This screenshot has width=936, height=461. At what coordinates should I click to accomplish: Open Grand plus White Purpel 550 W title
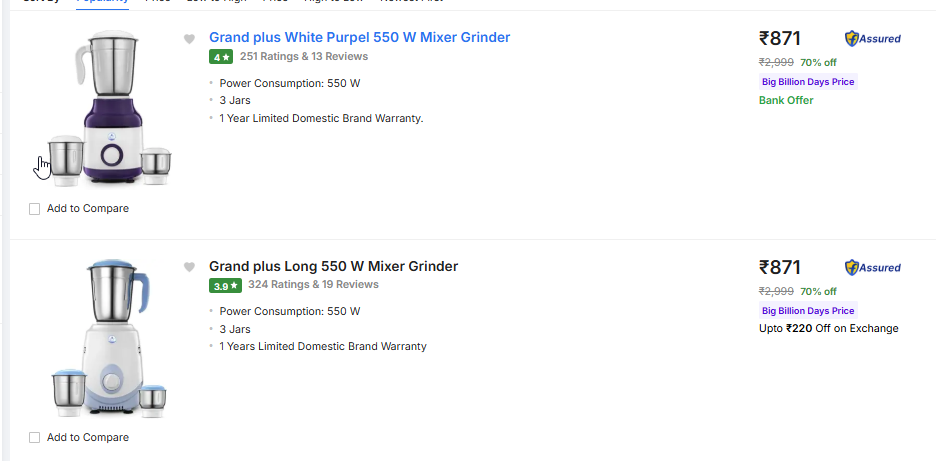[359, 38]
